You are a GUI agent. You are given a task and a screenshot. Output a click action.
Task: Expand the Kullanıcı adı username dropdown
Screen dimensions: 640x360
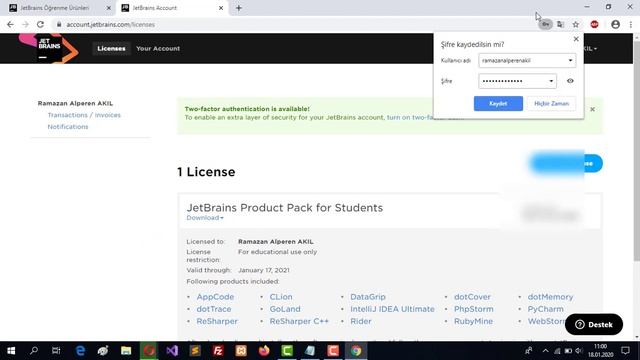tap(570, 60)
